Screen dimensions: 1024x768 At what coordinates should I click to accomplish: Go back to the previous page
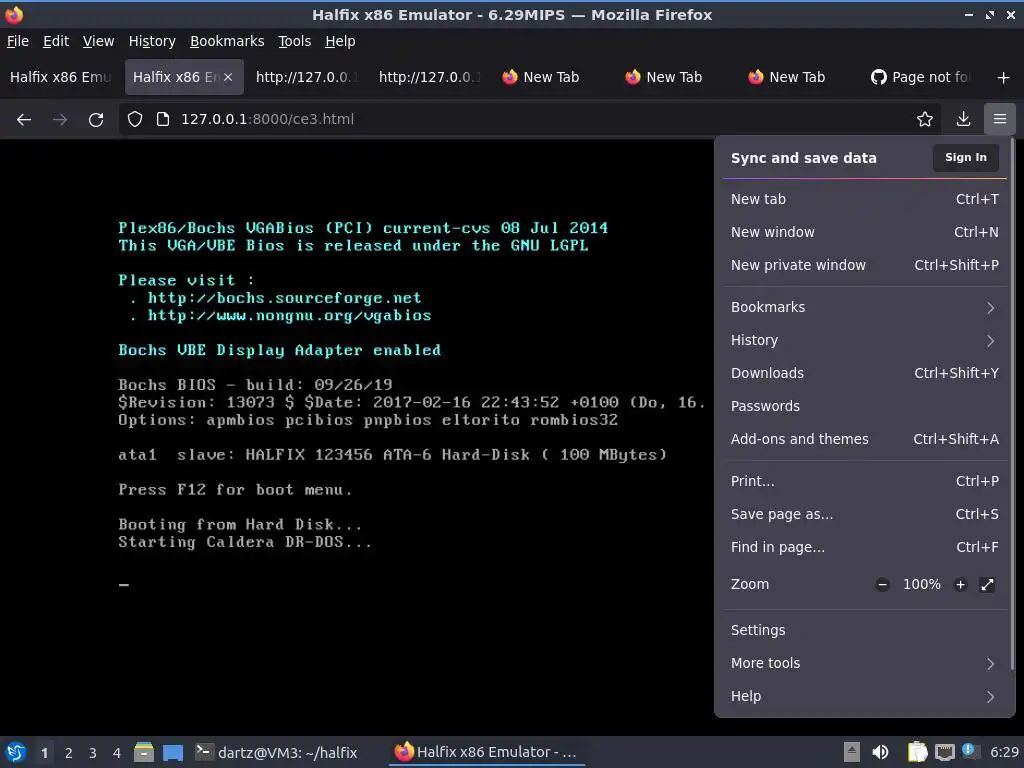24,120
